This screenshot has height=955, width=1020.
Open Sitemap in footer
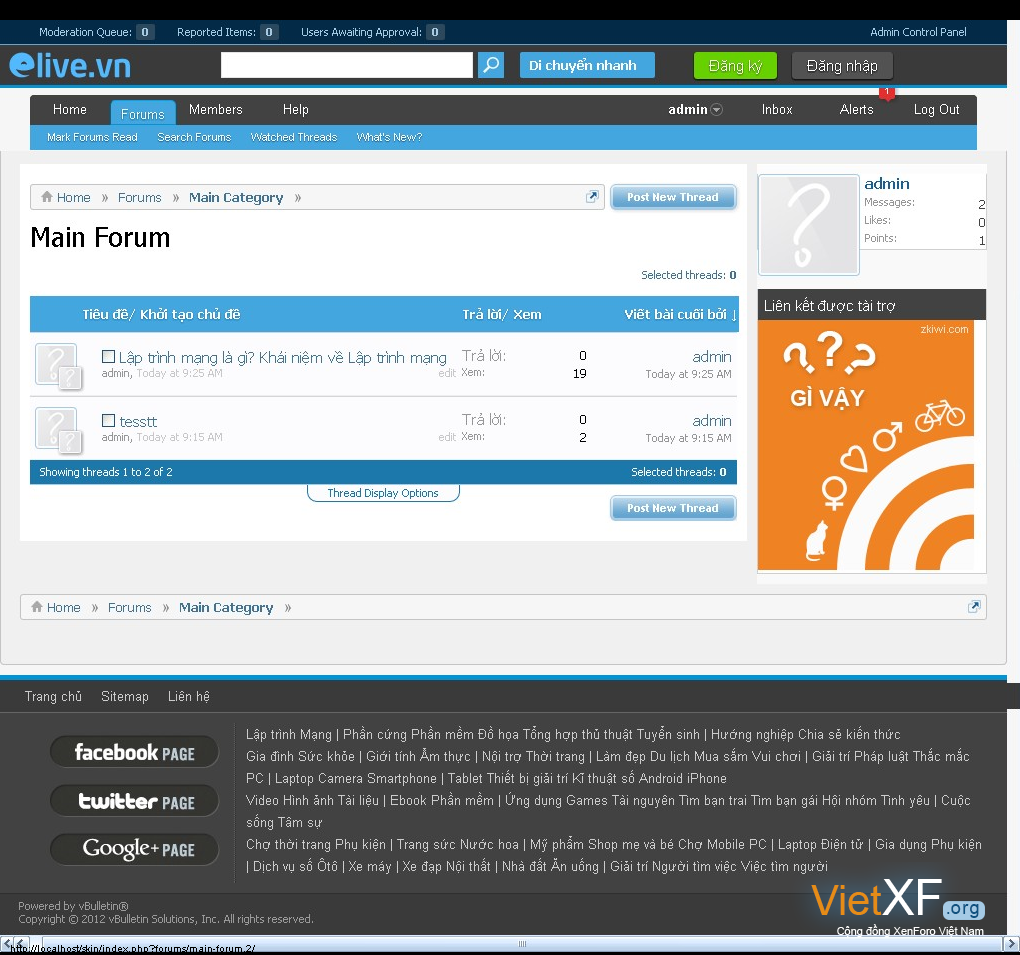point(124,696)
